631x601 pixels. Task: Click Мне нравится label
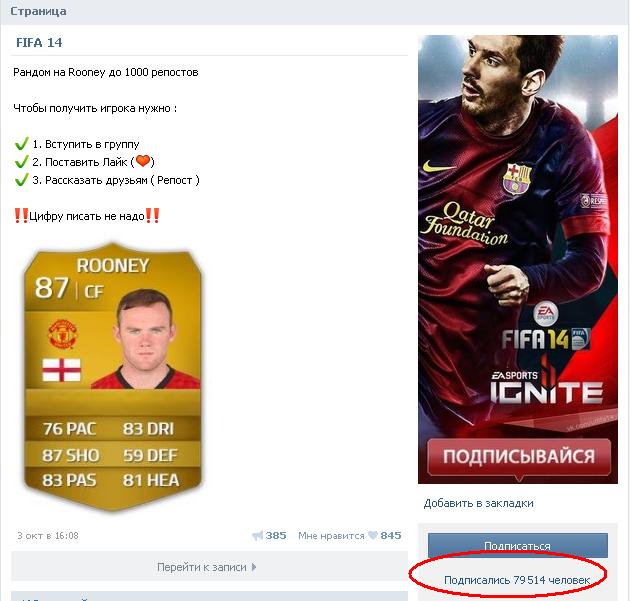click(x=331, y=535)
